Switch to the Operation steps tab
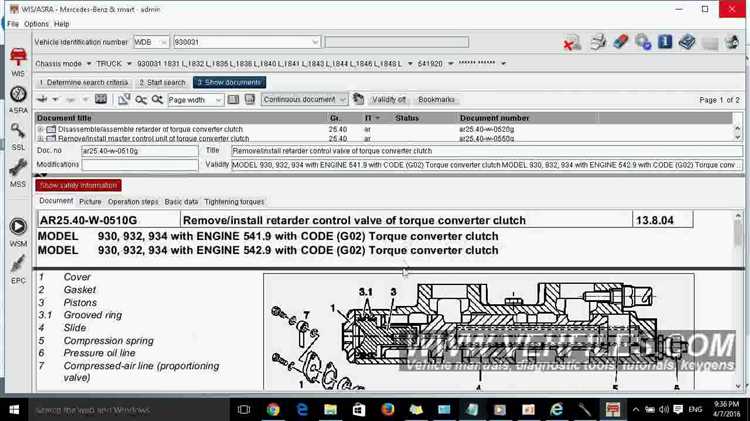 point(133,202)
